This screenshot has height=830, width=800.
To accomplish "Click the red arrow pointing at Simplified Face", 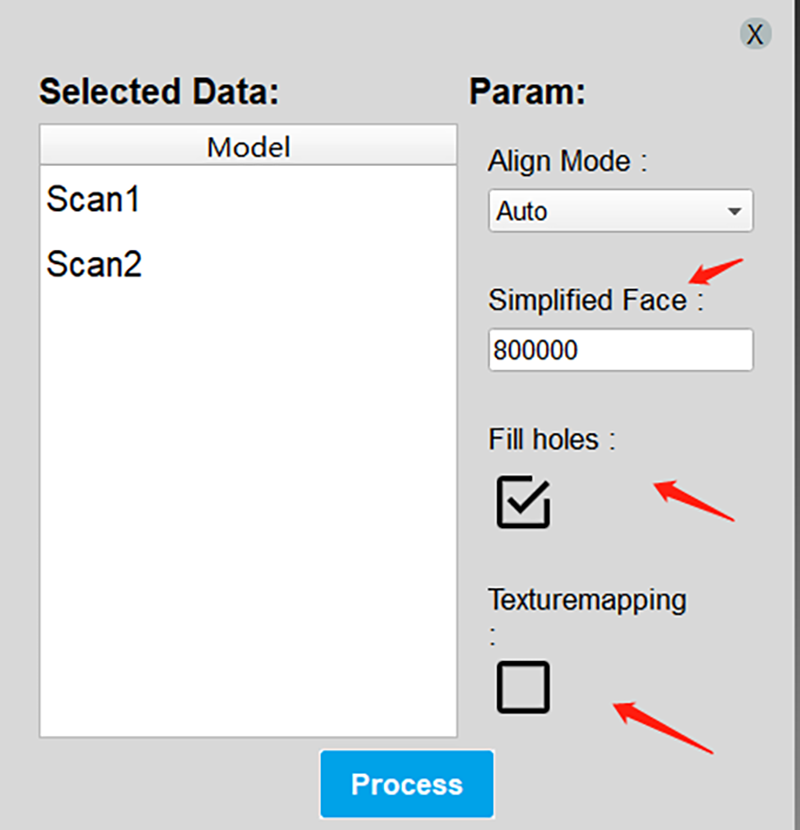I will (x=717, y=271).
